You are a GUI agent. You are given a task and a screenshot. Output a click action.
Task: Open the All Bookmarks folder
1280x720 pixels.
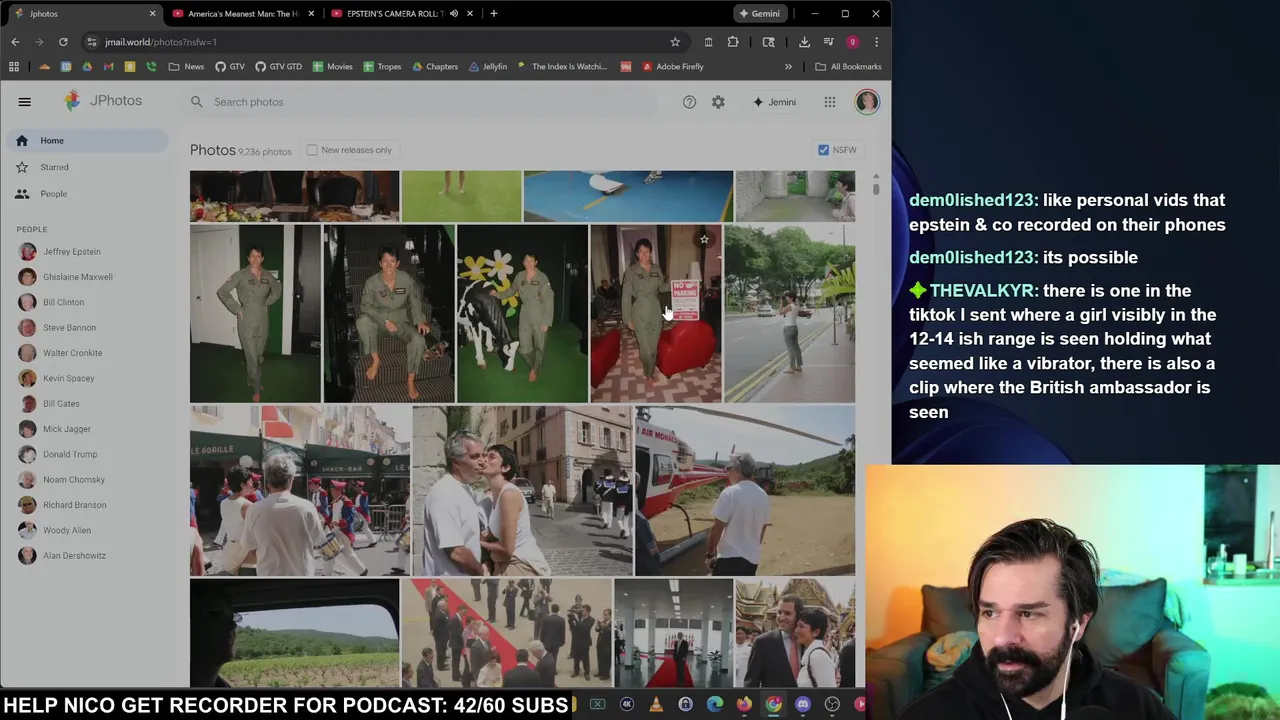(x=848, y=67)
